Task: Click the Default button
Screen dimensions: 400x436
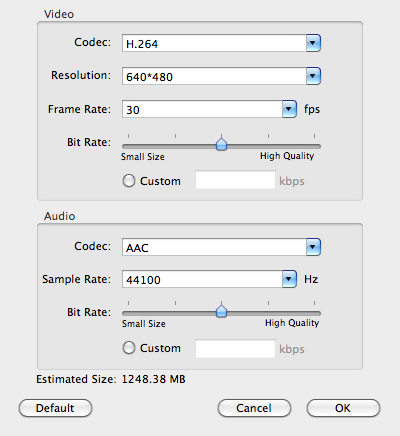Action: click(x=55, y=408)
